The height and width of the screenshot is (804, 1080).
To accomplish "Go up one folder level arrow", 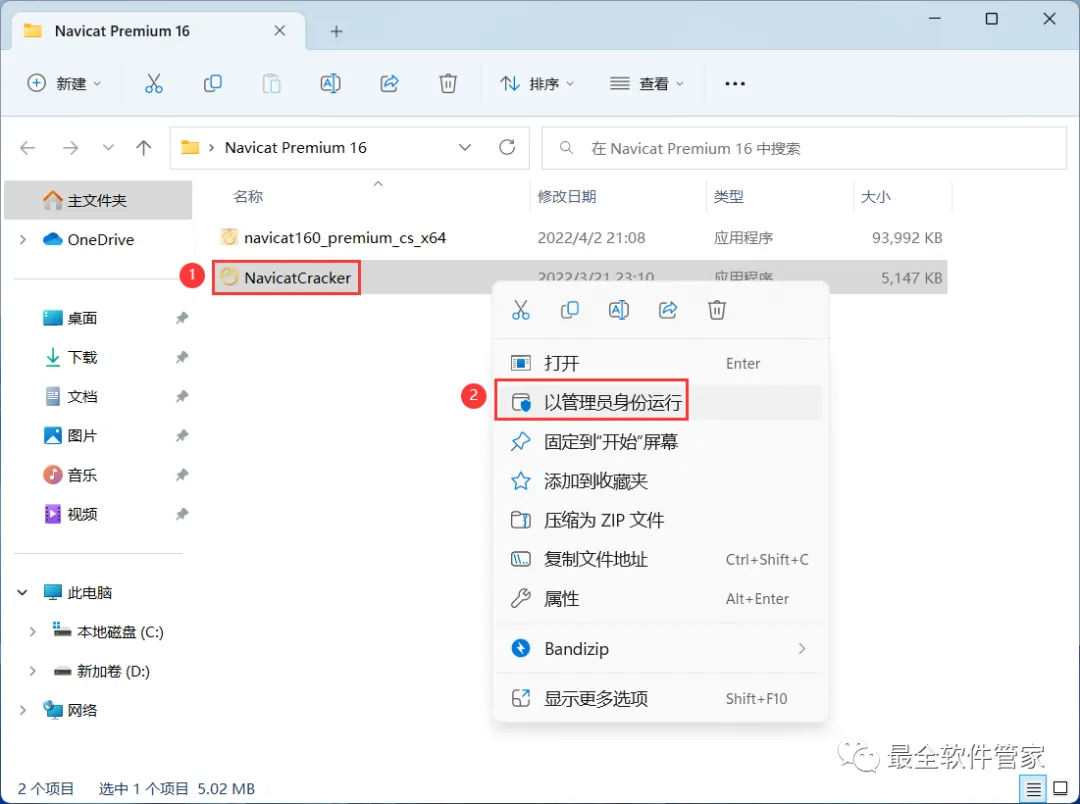I will [143, 147].
